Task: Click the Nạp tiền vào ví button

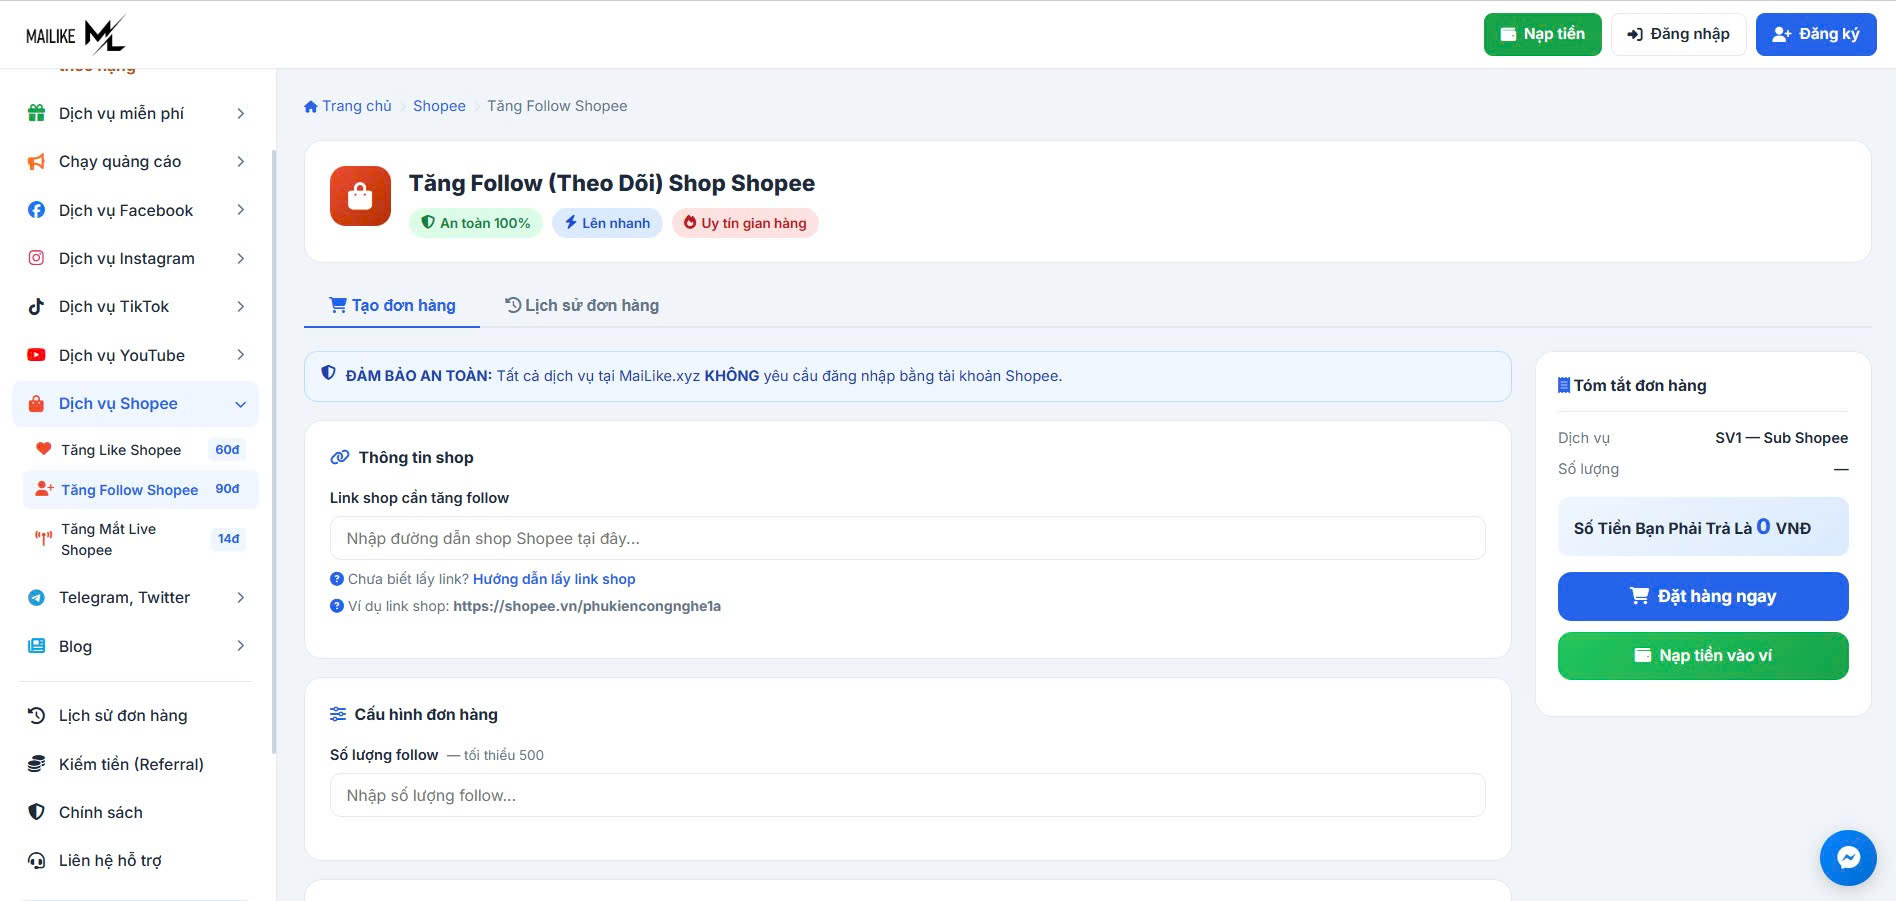Action: (x=1703, y=656)
